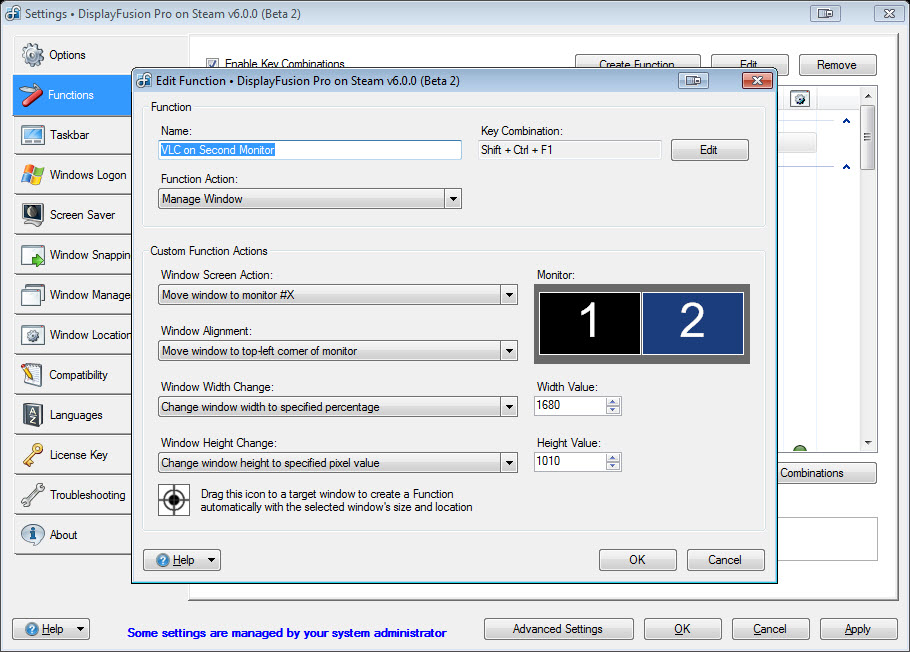
Task: Open the Compatibility settings tab
Action: coord(78,375)
